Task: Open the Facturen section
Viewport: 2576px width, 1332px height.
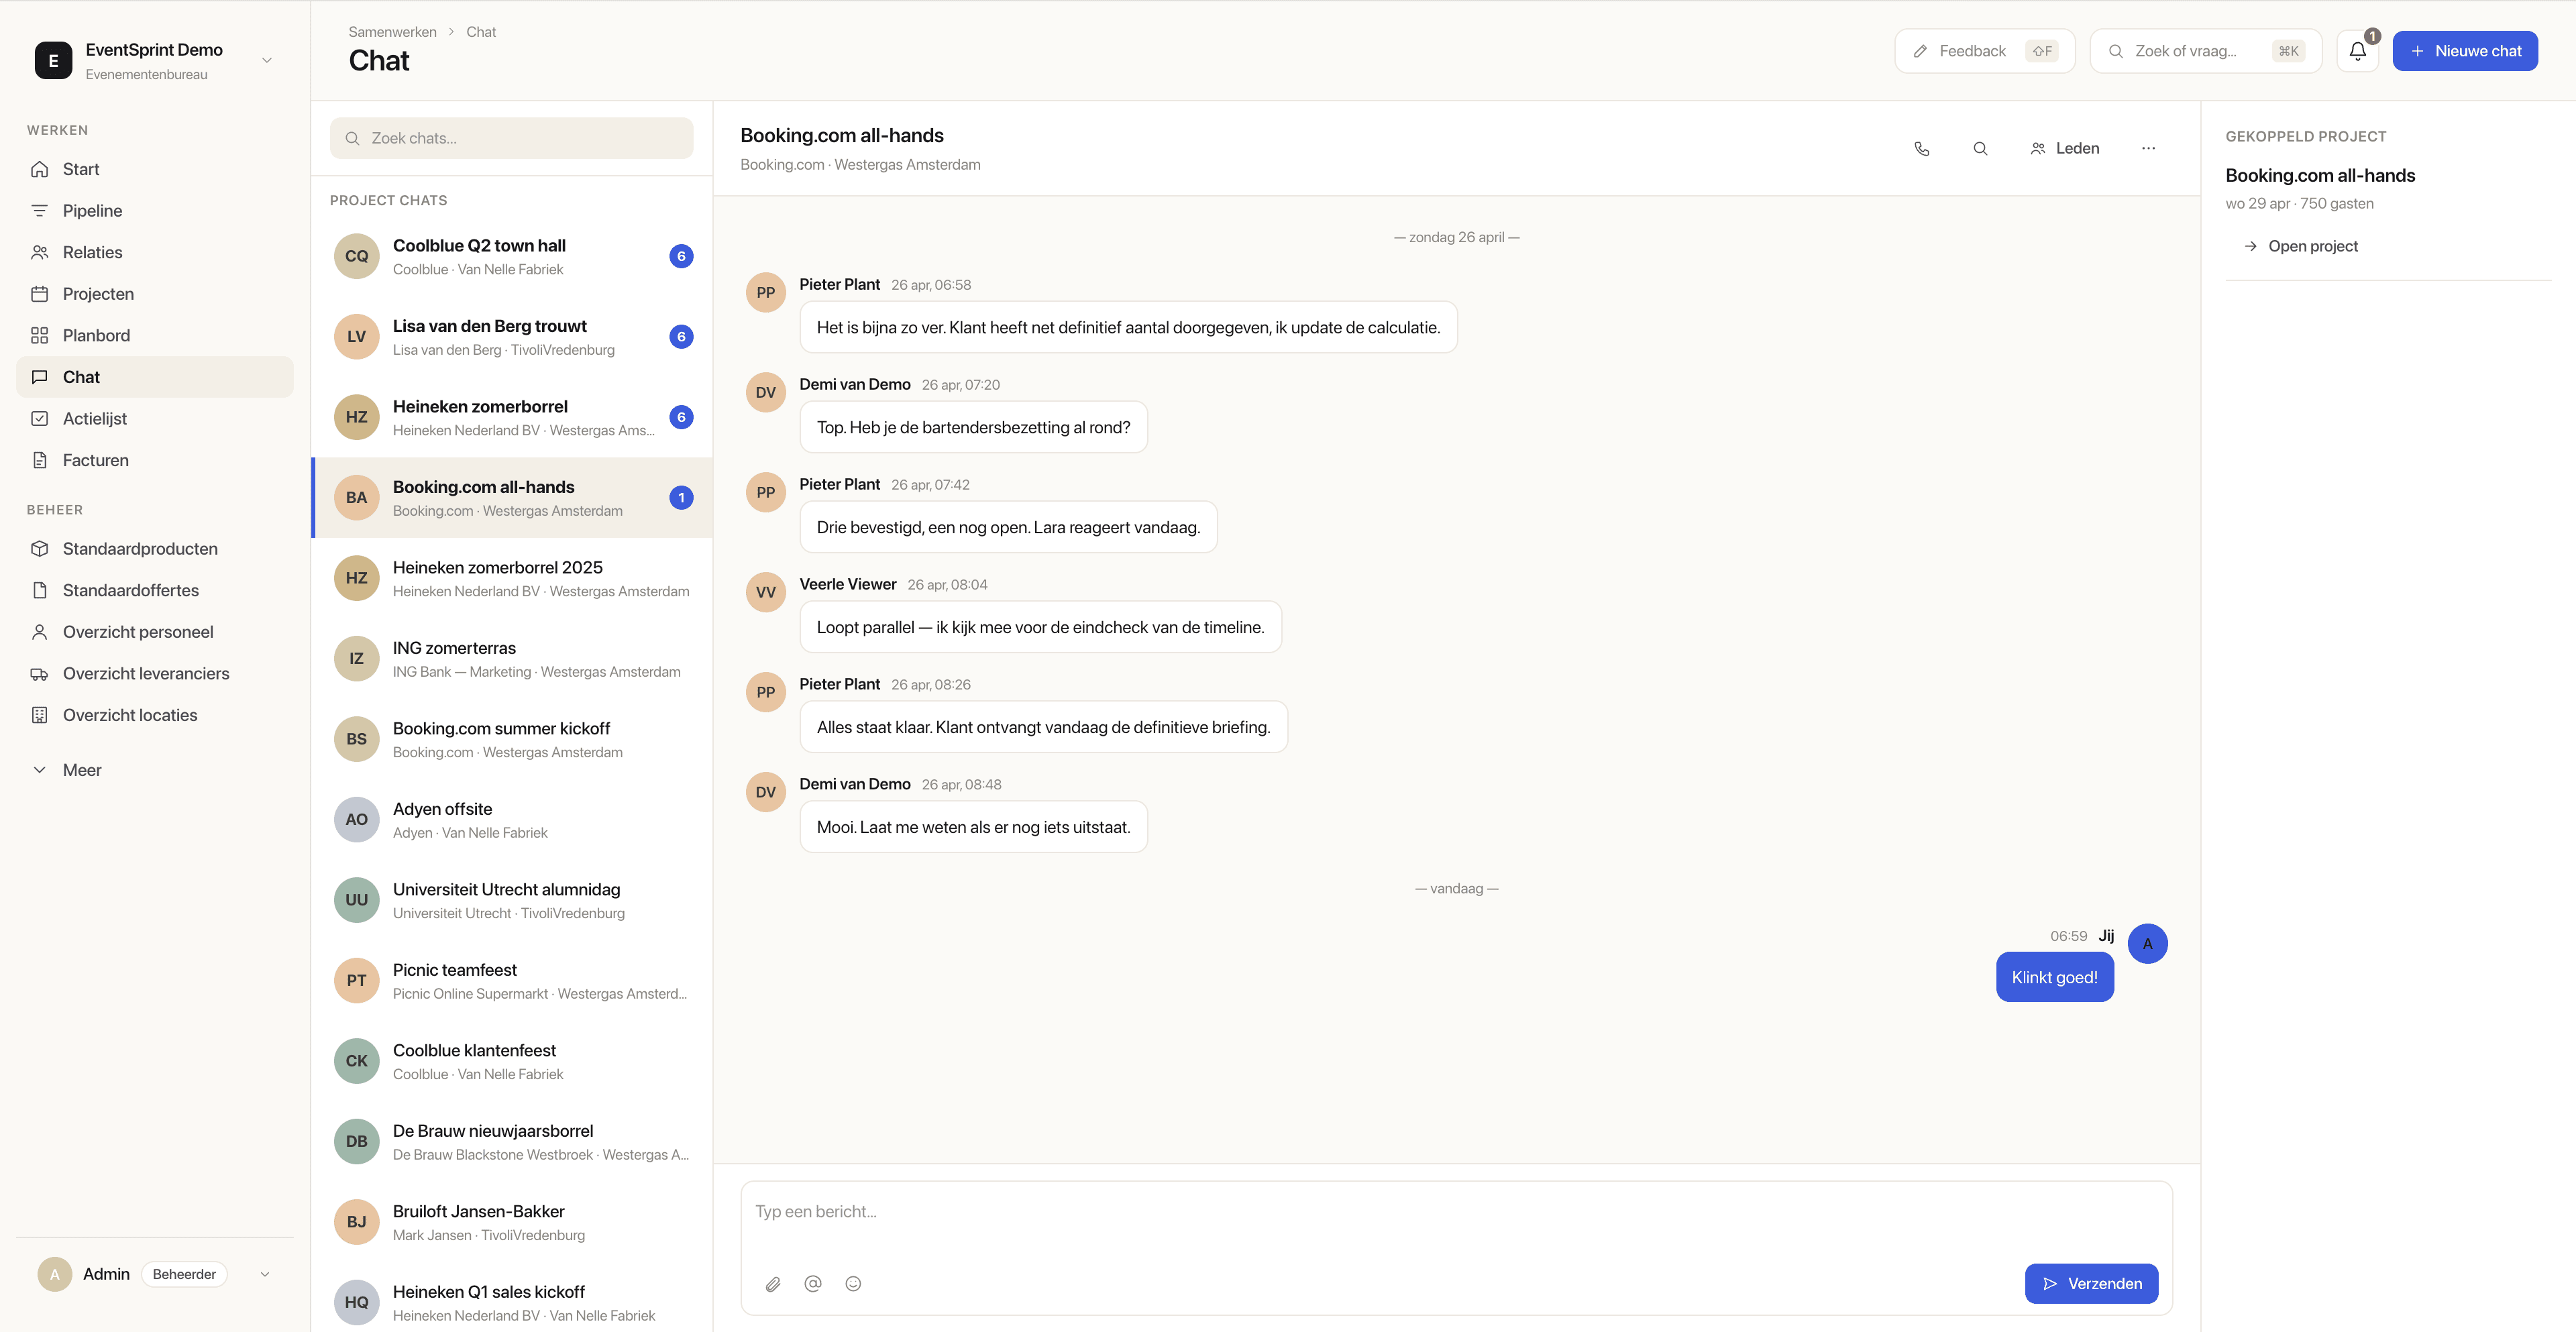Action: (96, 459)
